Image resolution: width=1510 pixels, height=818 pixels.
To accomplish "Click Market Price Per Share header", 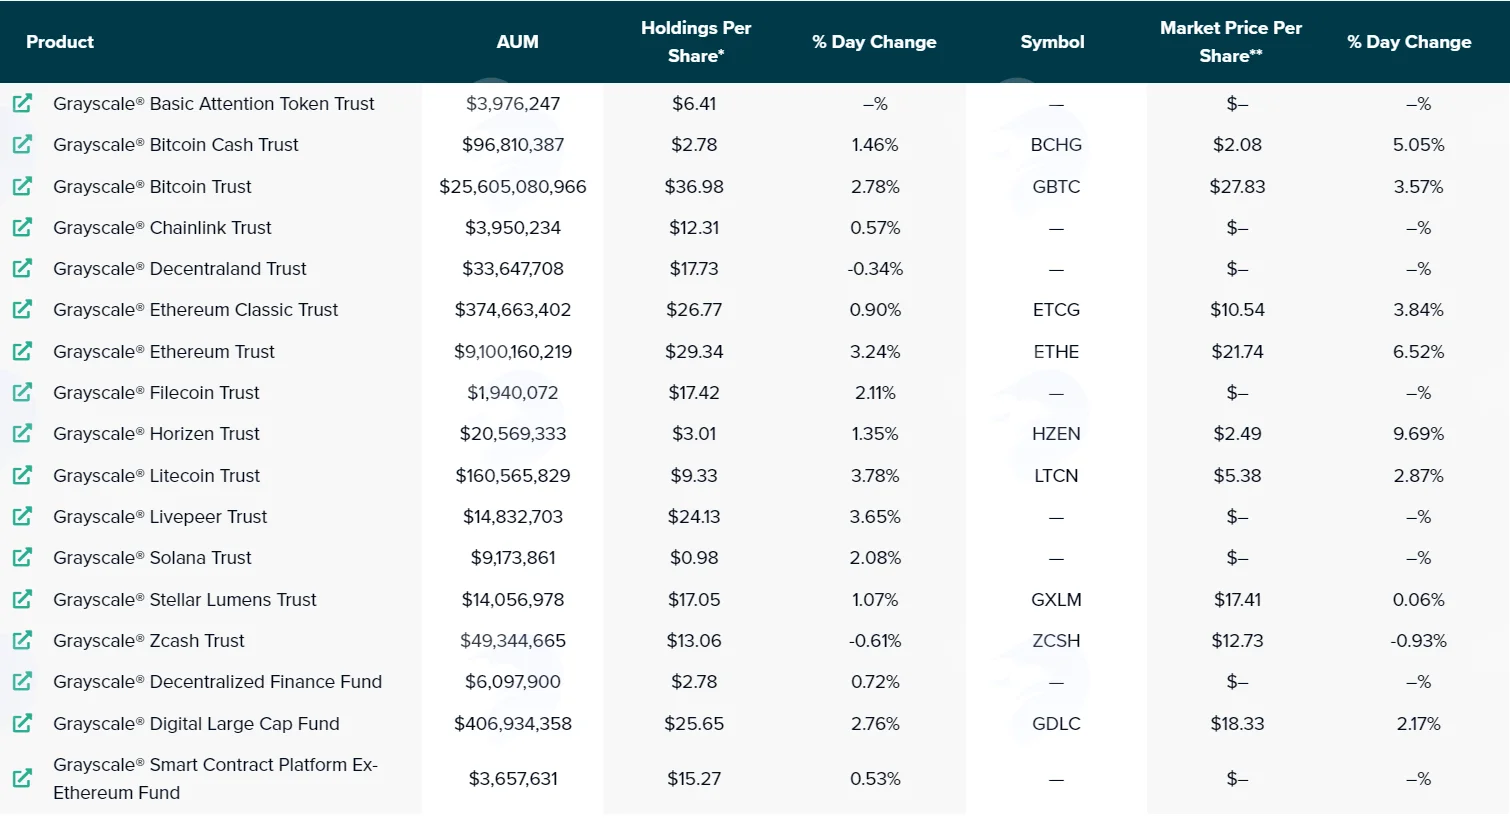I will pos(1231,42).
